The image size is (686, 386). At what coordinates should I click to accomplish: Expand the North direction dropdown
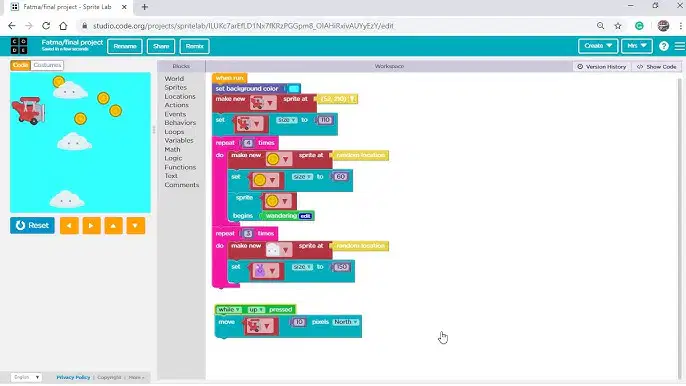346,322
